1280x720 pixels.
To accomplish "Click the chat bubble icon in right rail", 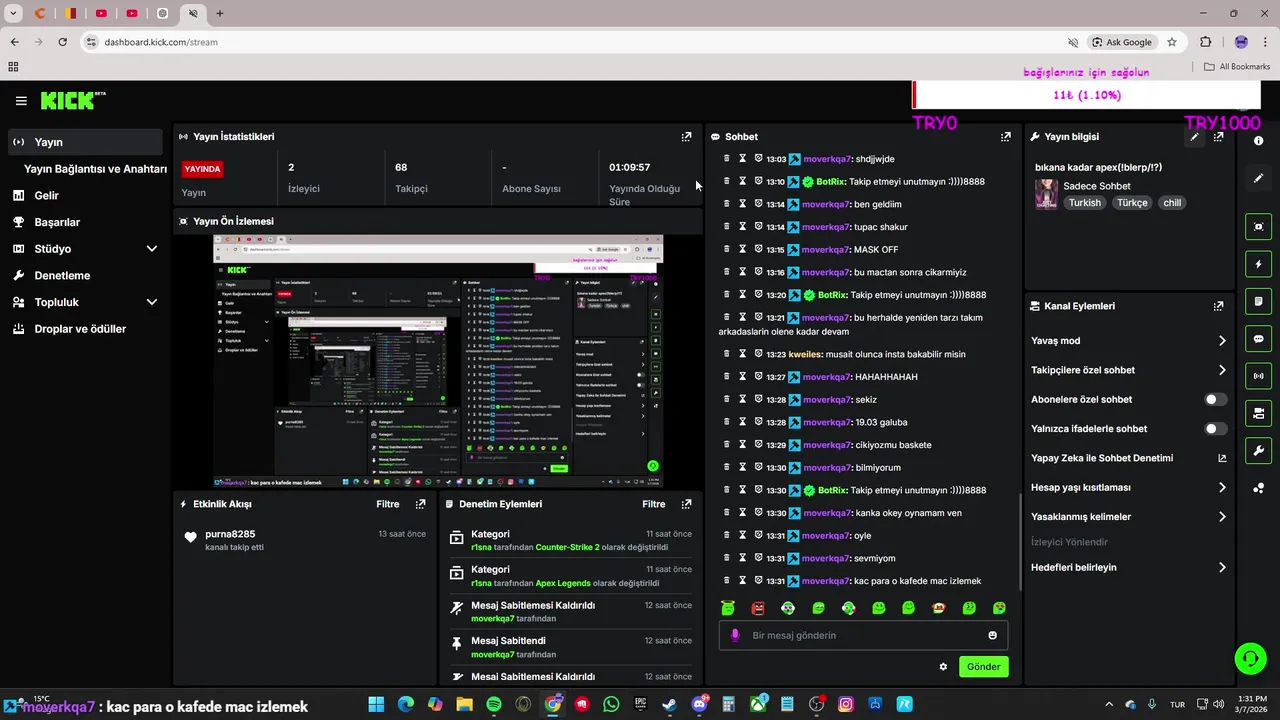I will pos(1259,339).
